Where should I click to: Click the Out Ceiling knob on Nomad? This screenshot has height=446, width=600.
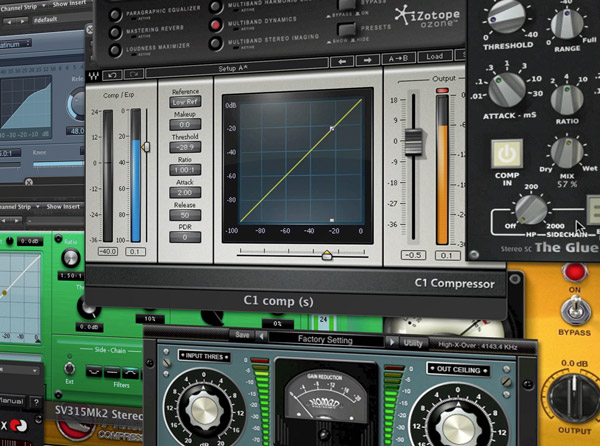[458, 425]
